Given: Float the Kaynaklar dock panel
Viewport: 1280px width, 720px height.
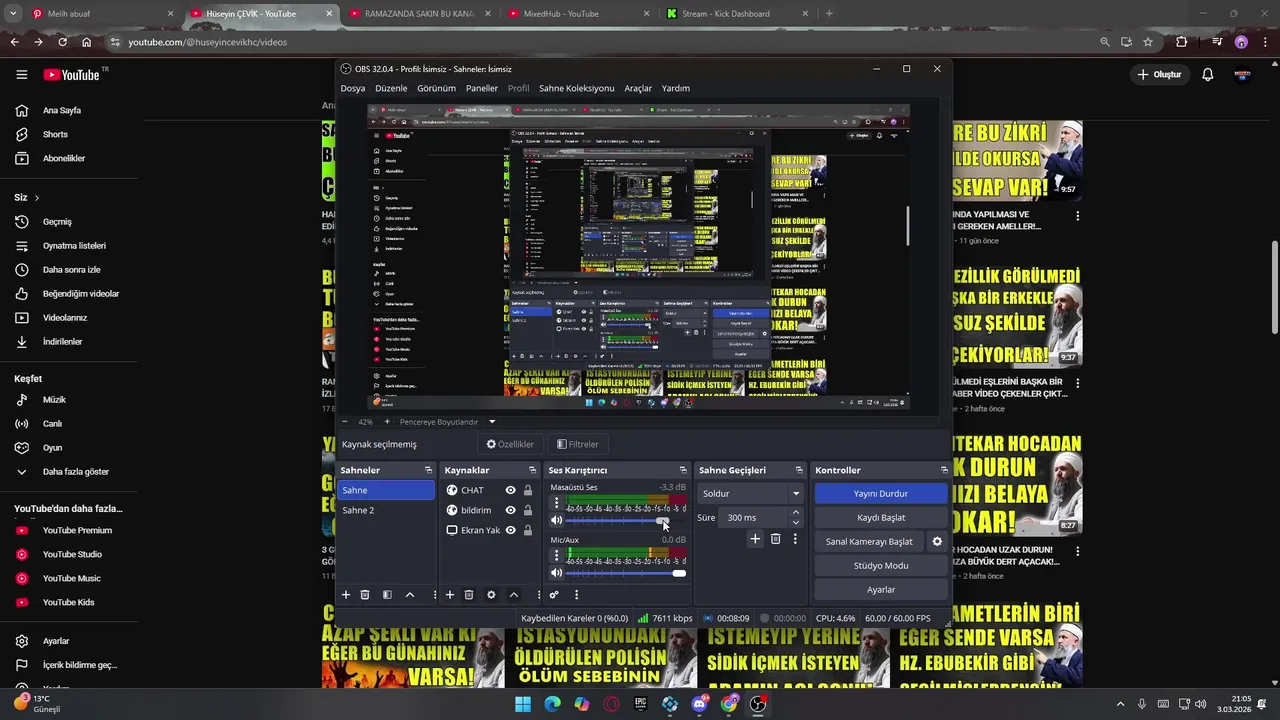Looking at the screenshot, I should pyautogui.click(x=532, y=470).
